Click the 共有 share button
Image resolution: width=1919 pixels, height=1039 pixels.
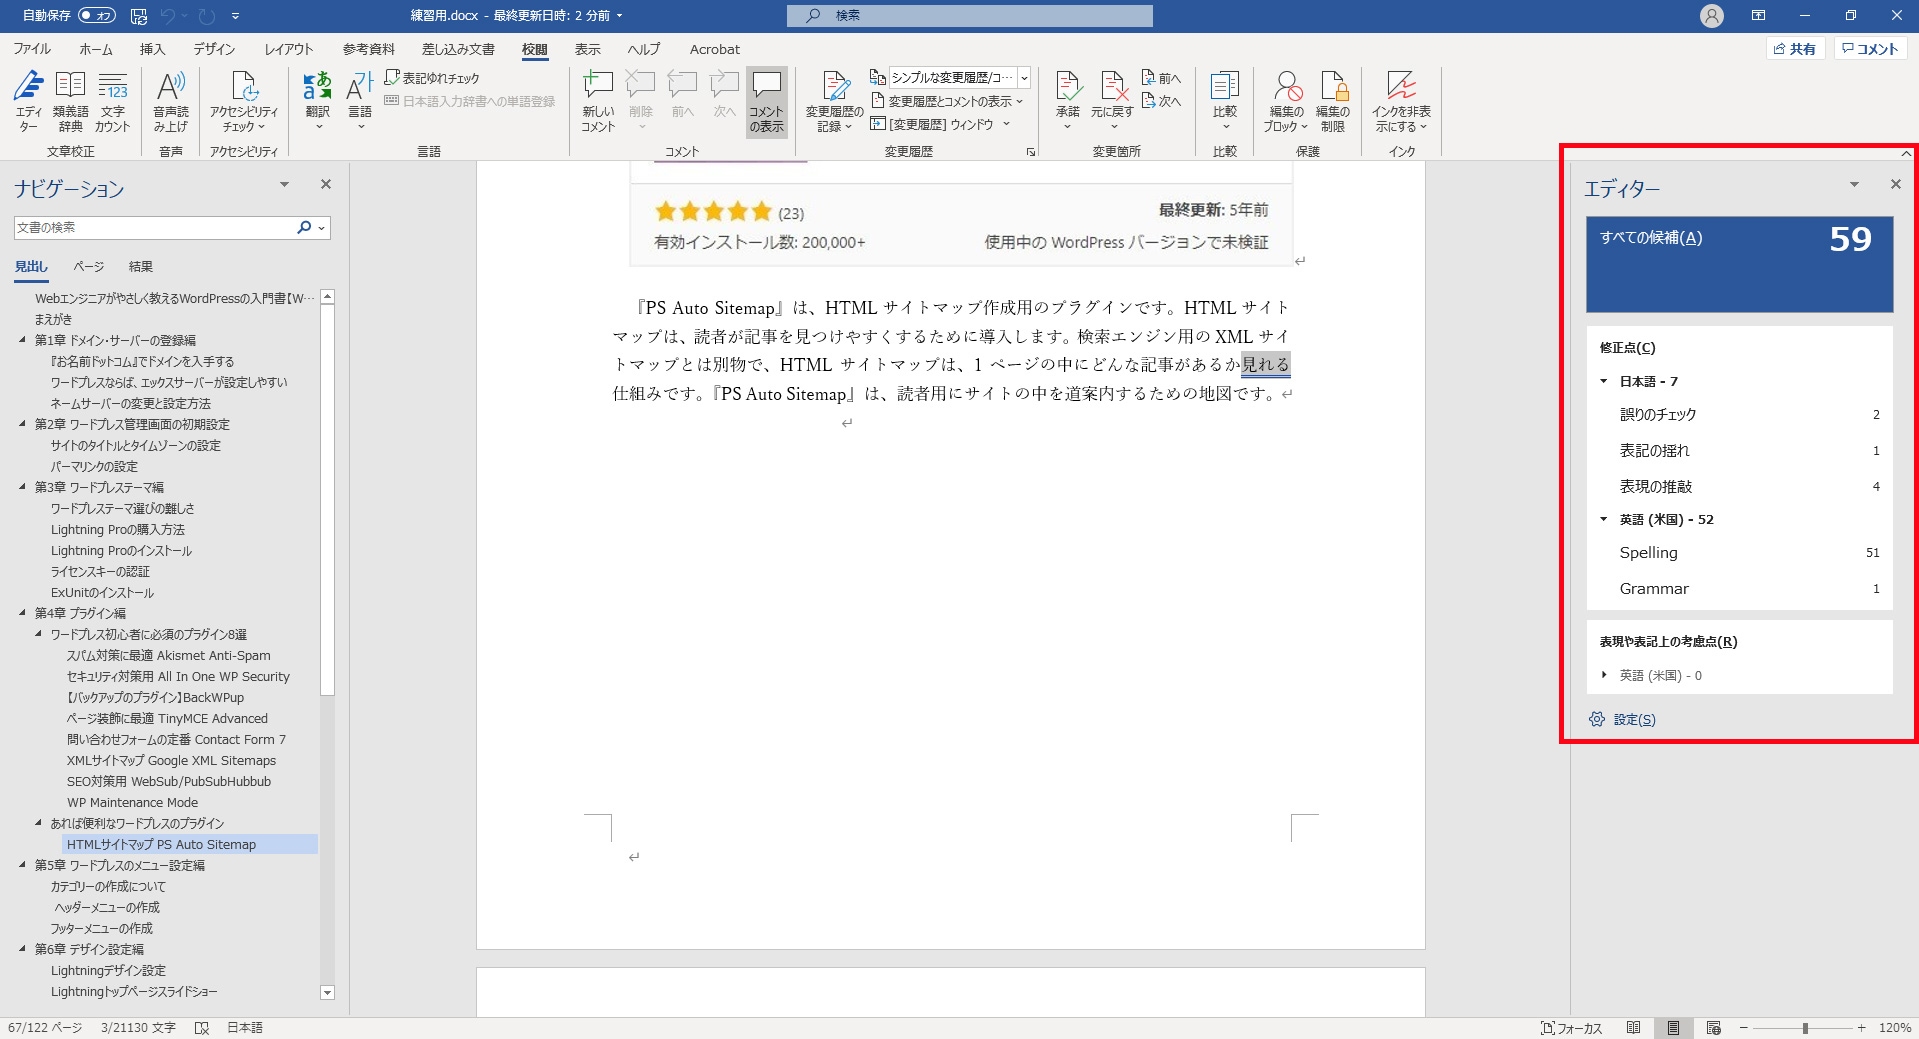click(1796, 49)
